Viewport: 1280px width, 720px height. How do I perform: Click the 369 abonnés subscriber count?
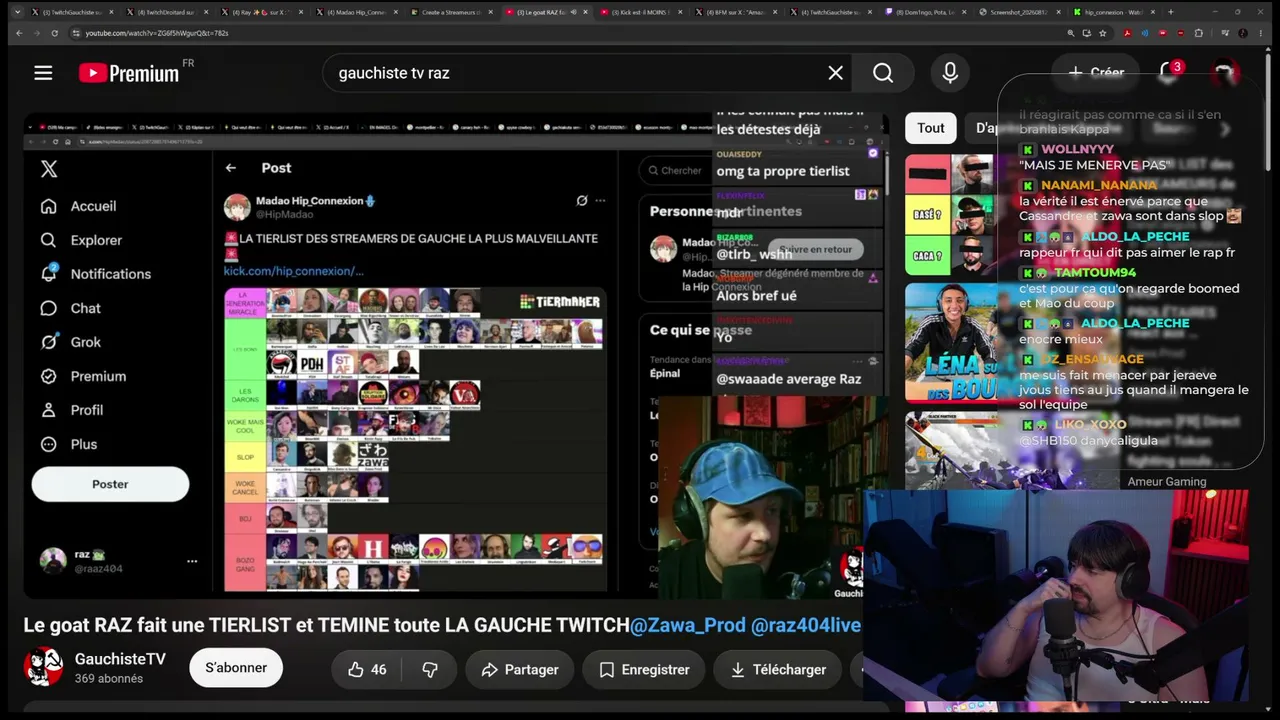click(109, 679)
